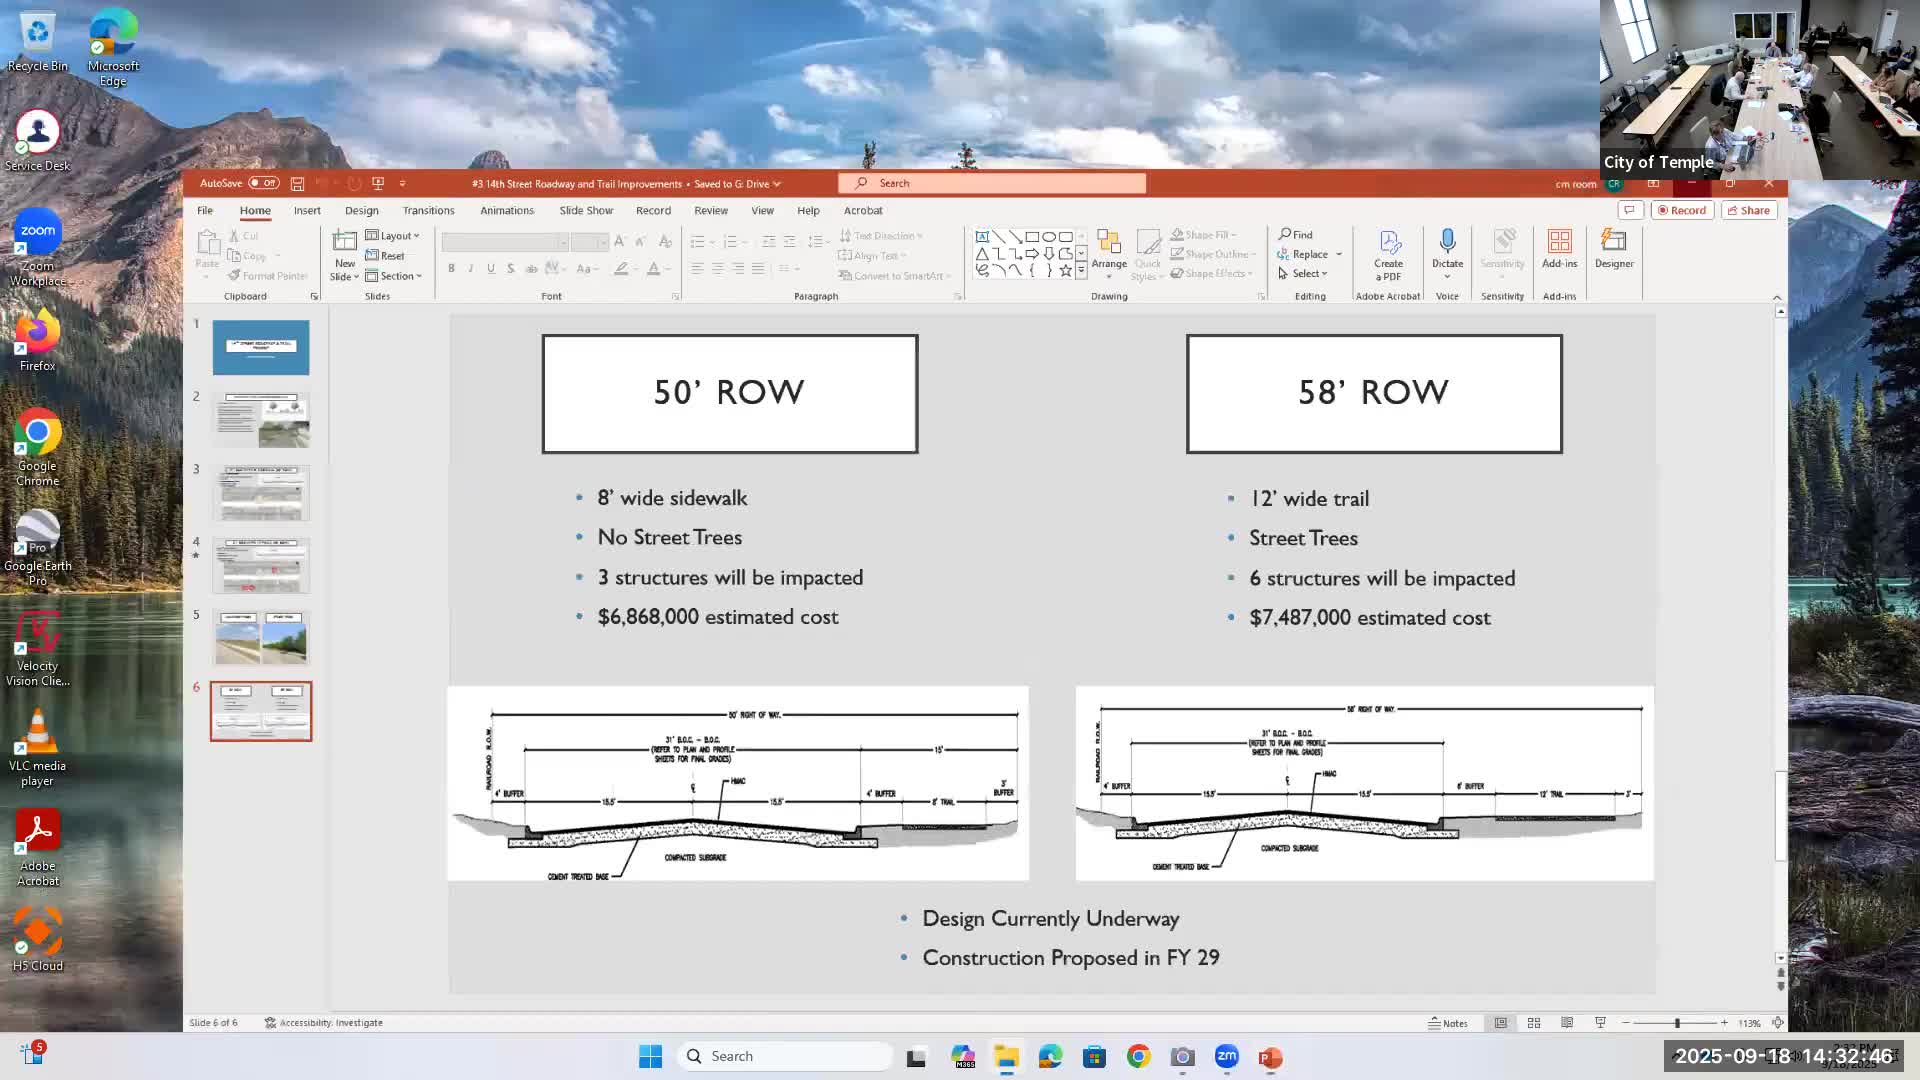Screen dimensions: 1920x1080
Task: Switch to the Slide Show tab
Action: [586, 211]
